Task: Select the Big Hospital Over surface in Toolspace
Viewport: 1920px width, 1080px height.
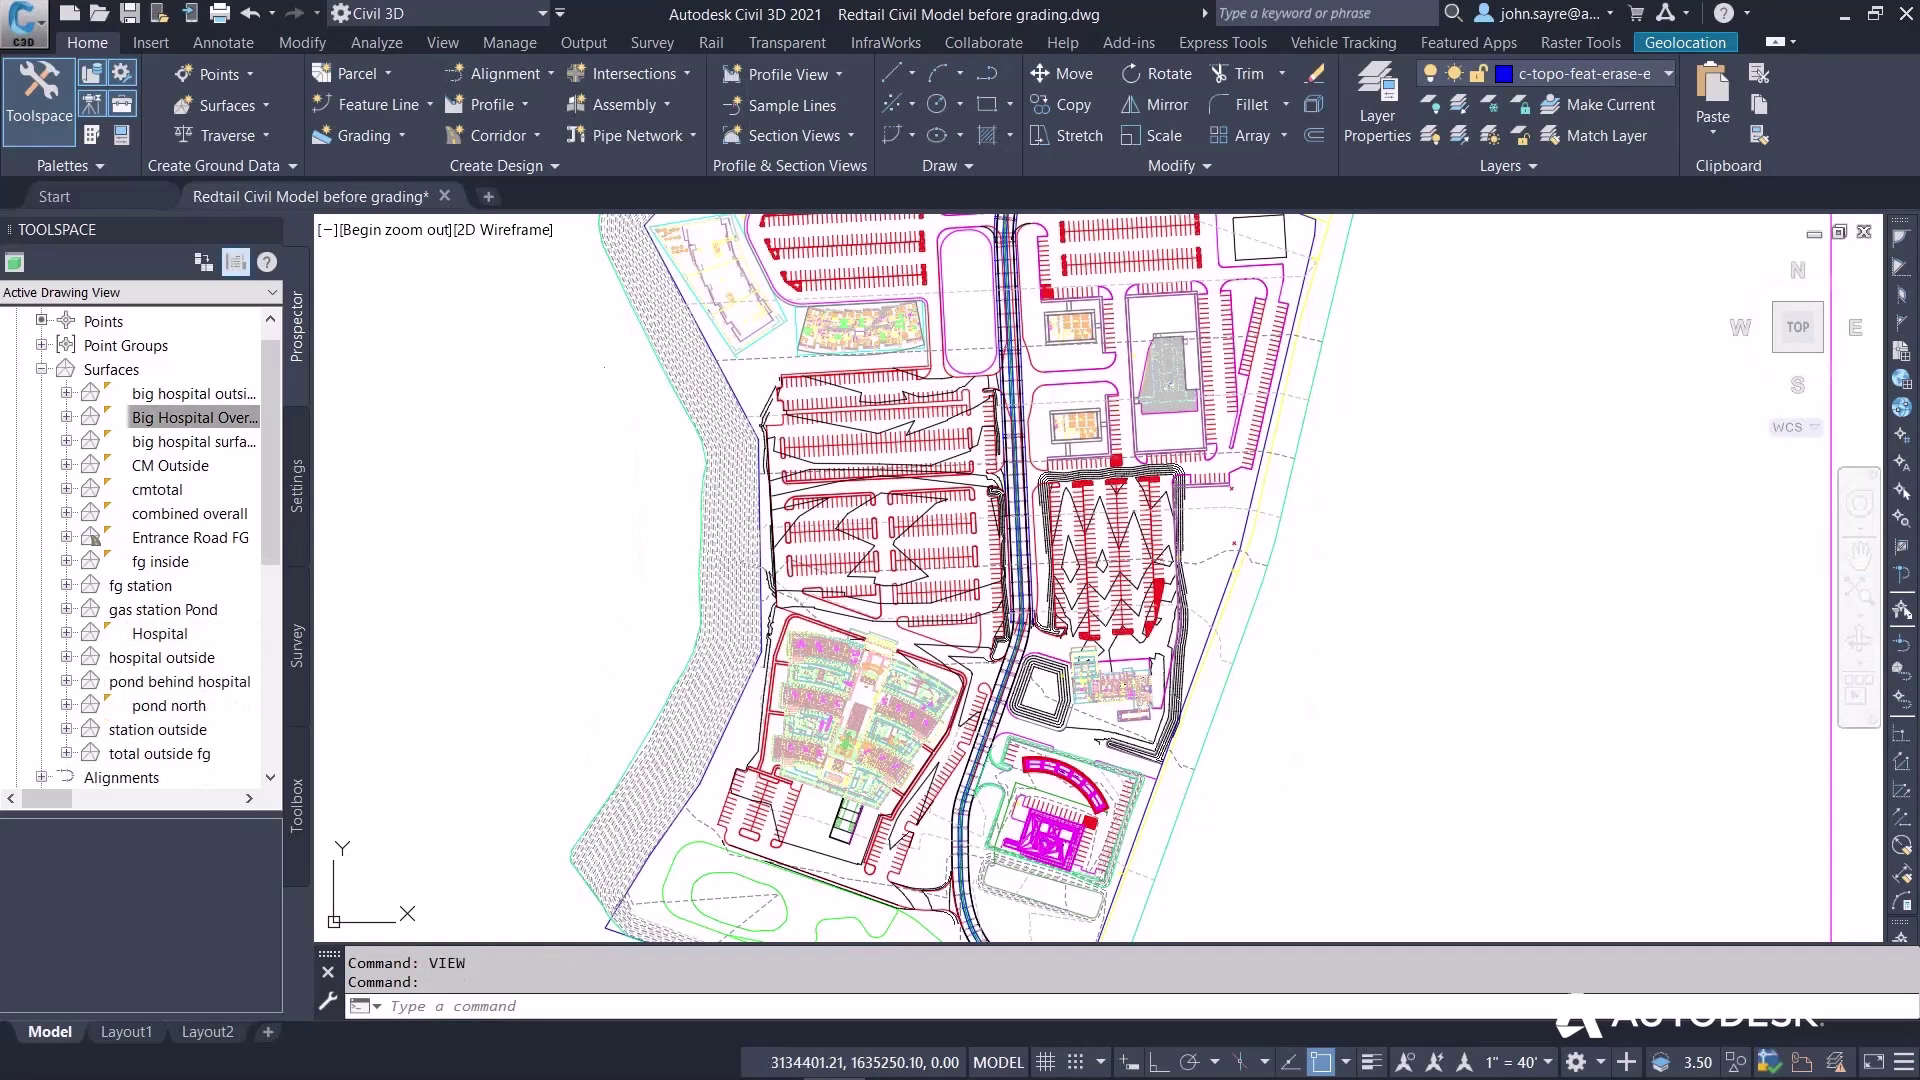Action: point(193,417)
